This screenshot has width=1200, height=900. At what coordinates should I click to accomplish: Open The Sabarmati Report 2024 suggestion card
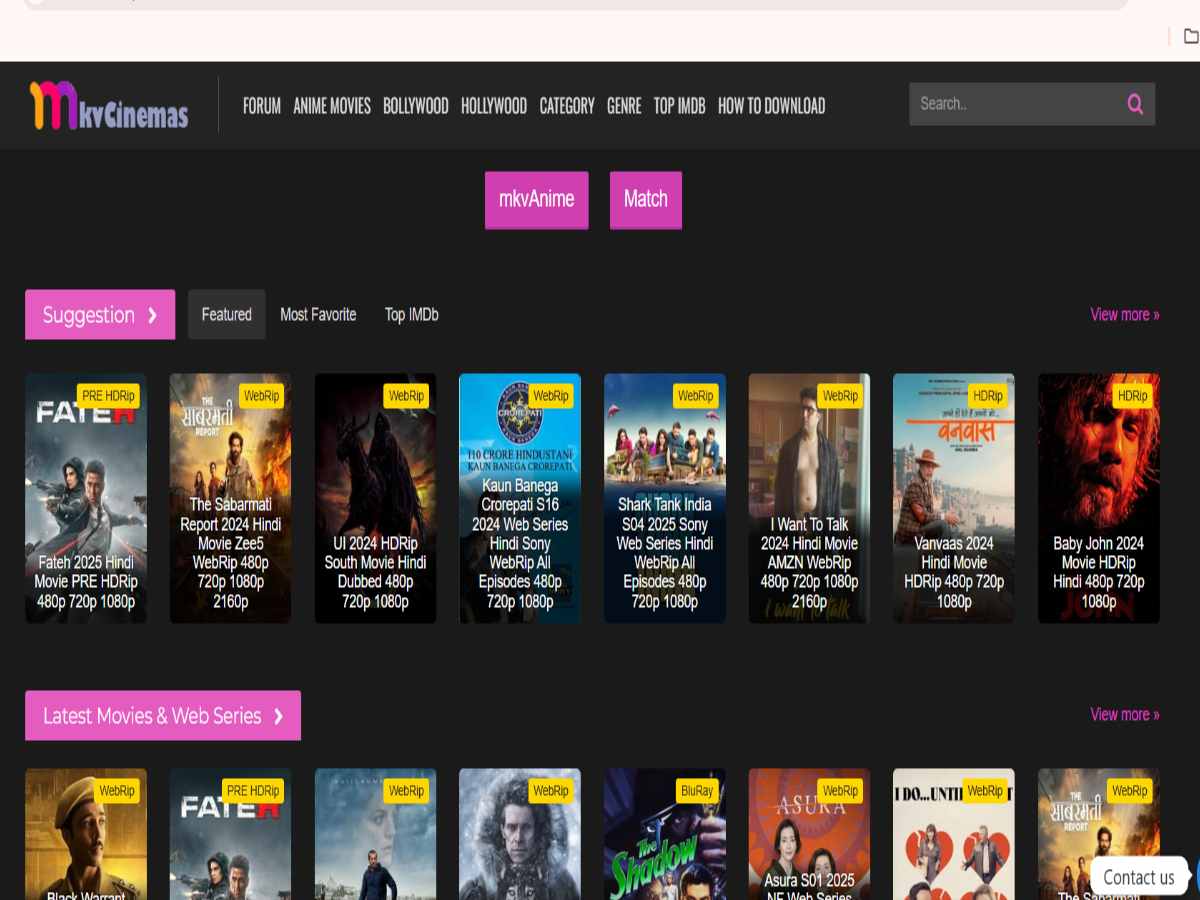231,499
